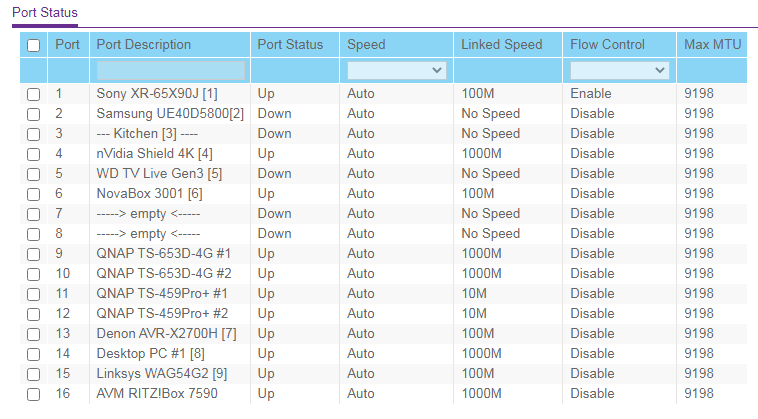Open the Flow Control filter dropdown

(619, 71)
